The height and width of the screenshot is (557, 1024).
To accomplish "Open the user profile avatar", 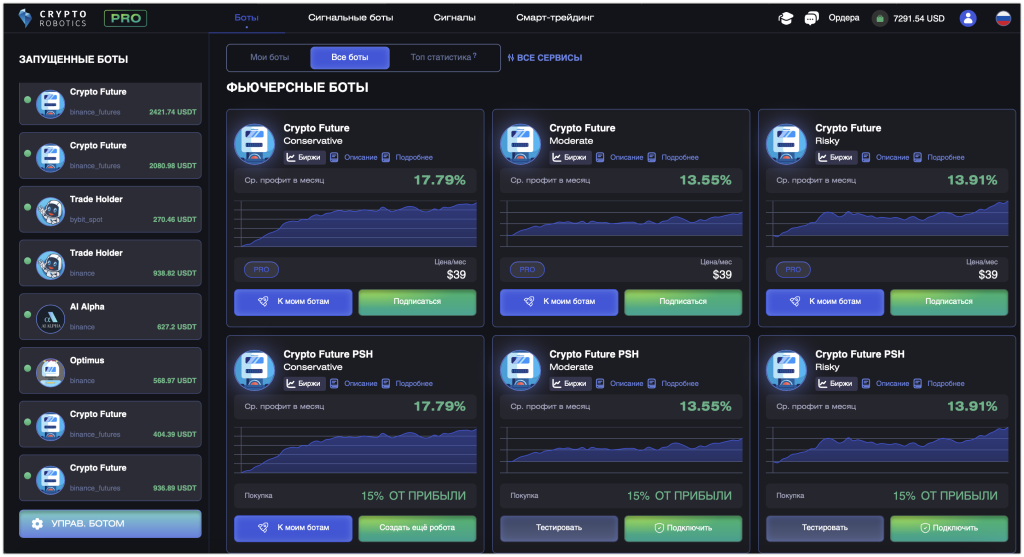I will click(968, 18).
